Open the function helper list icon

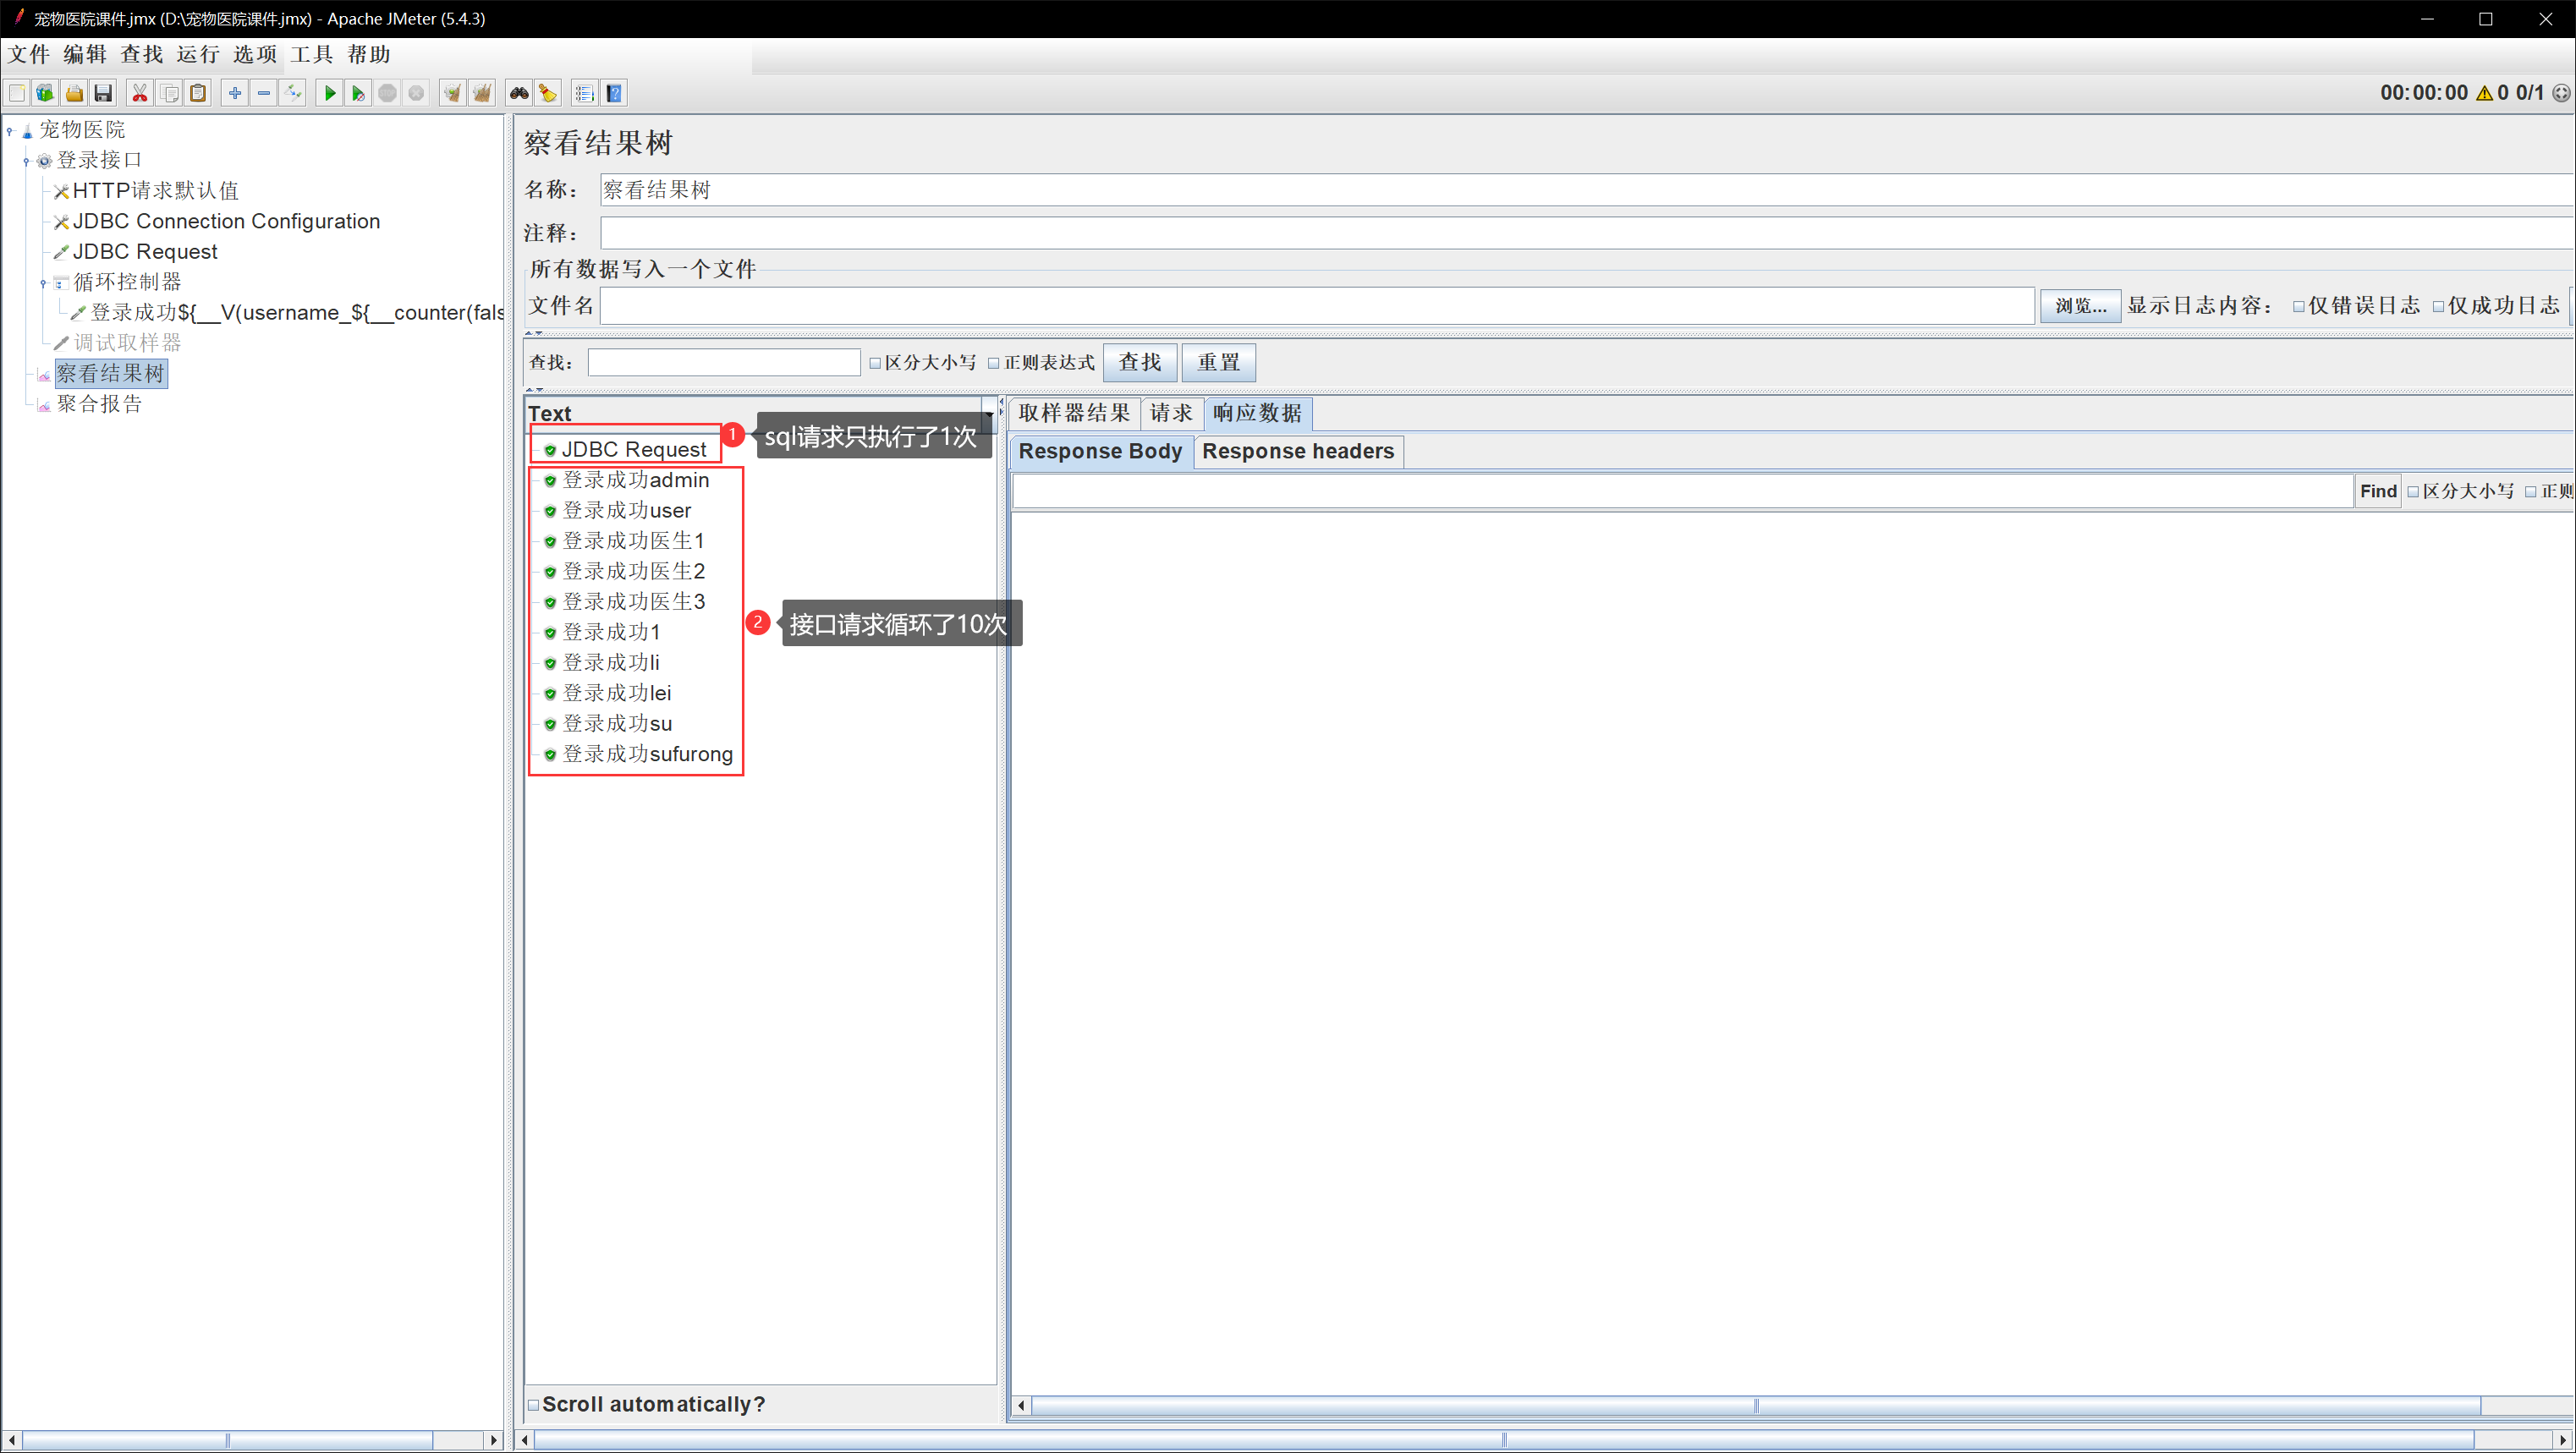585,93
